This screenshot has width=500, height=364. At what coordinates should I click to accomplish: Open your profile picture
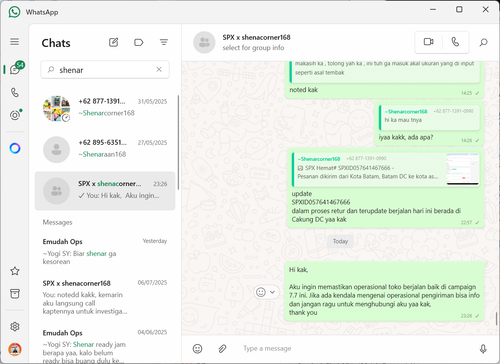click(x=15, y=349)
